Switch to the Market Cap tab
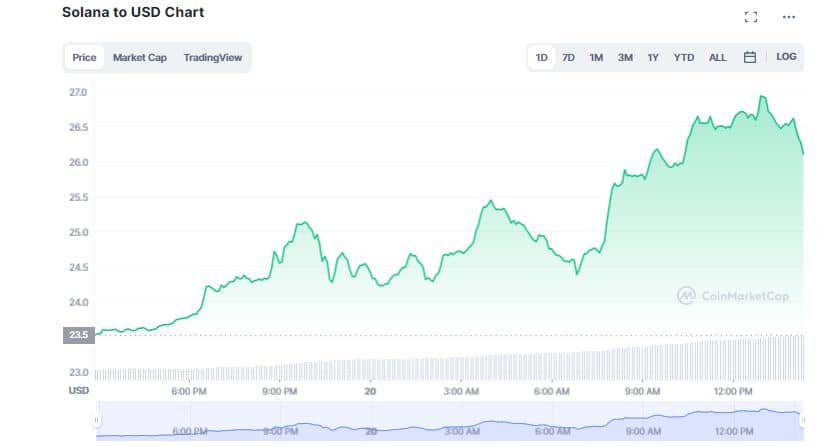Image resolution: width=831 pixels, height=446 pixels. [x=140, y=57]
